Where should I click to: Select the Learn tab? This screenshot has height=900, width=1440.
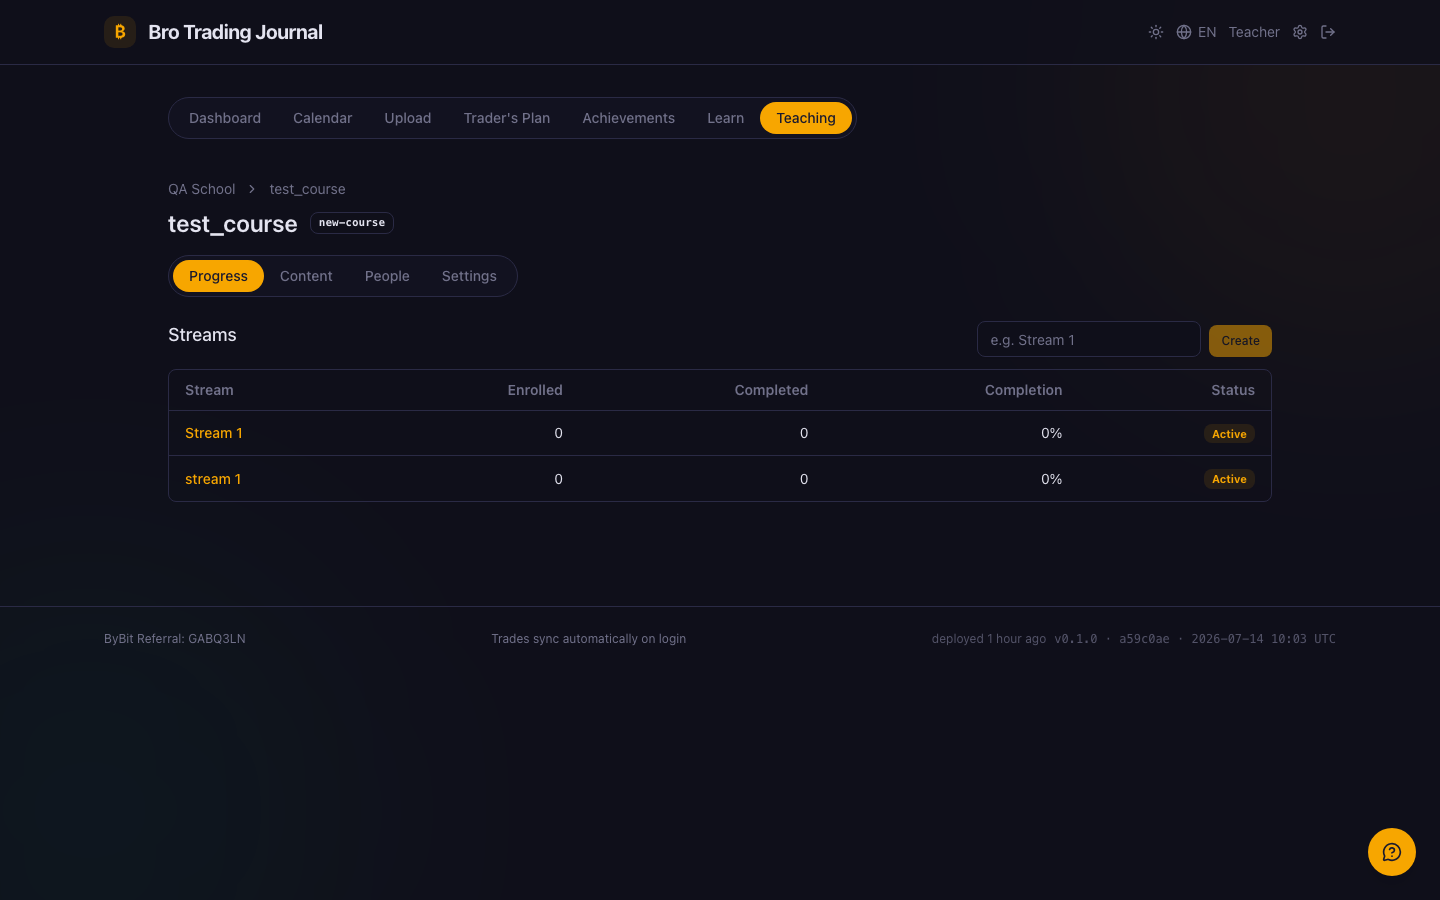pyautogui.click(x=725, y=118)
